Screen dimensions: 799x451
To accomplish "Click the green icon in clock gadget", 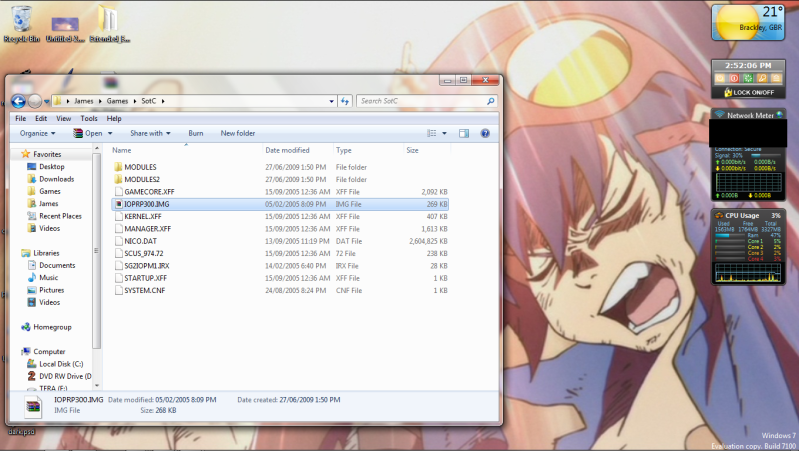I will point(748,78).
